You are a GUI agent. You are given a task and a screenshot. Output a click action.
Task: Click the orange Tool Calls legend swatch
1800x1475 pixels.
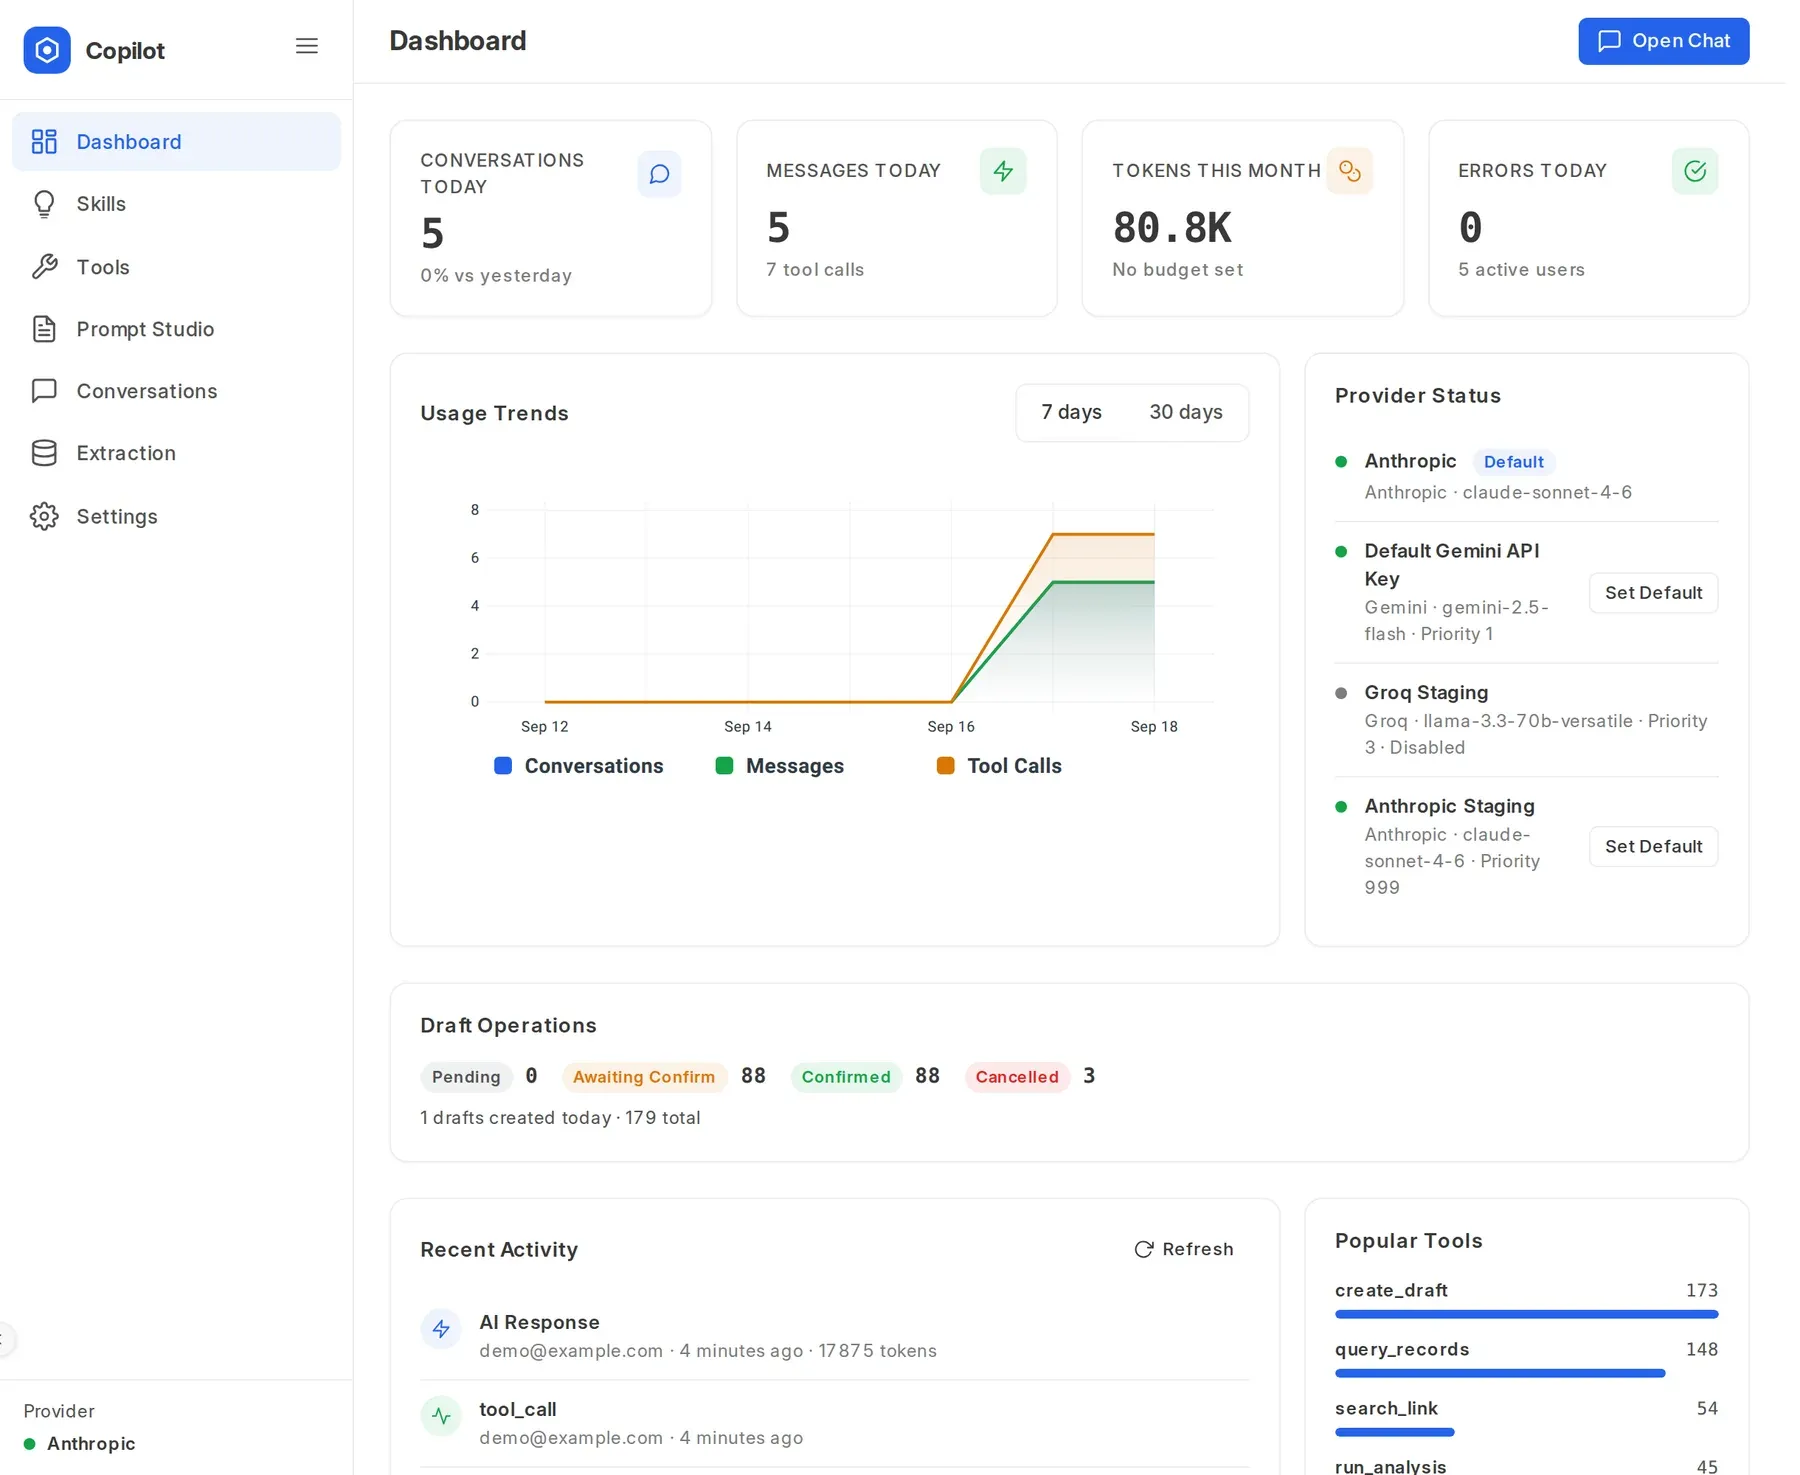[945, 766]
